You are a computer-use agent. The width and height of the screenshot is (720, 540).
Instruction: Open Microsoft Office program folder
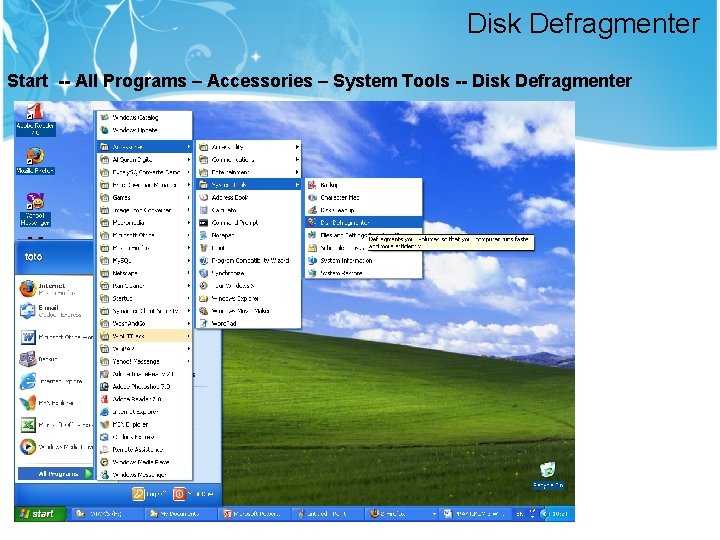[145, 235]
